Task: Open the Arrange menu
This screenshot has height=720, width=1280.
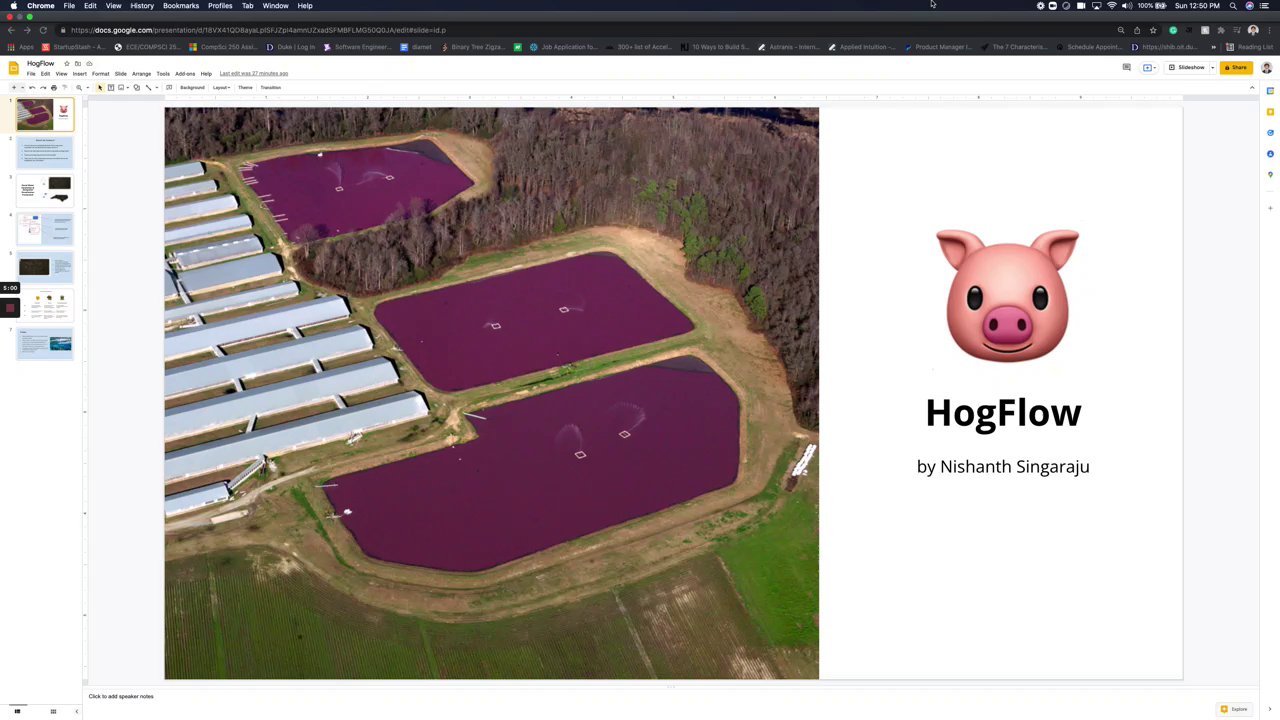Action: pyautogui.click(x=141, y=74)
